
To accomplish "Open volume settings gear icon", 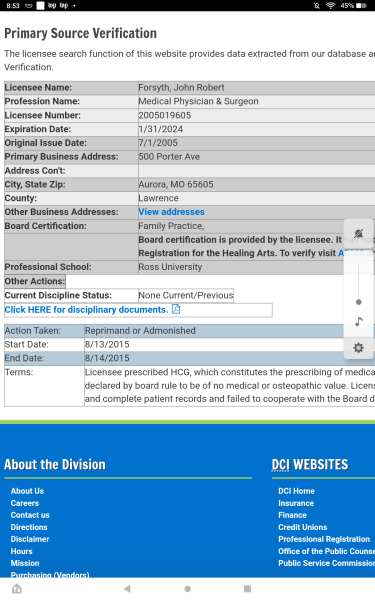I will tap(359, 348).
